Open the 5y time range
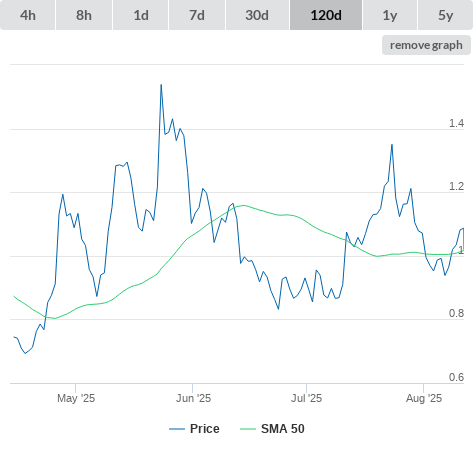This screenshot has width=474, height=455. pos(446,15)
